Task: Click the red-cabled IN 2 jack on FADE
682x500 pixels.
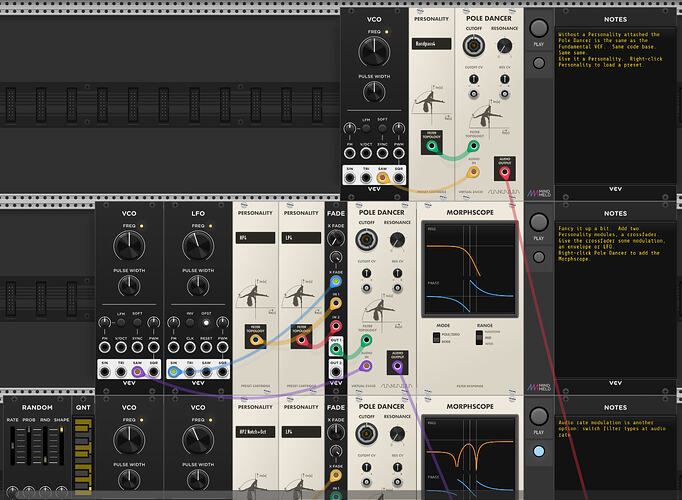Action: (x=336, y=326)
